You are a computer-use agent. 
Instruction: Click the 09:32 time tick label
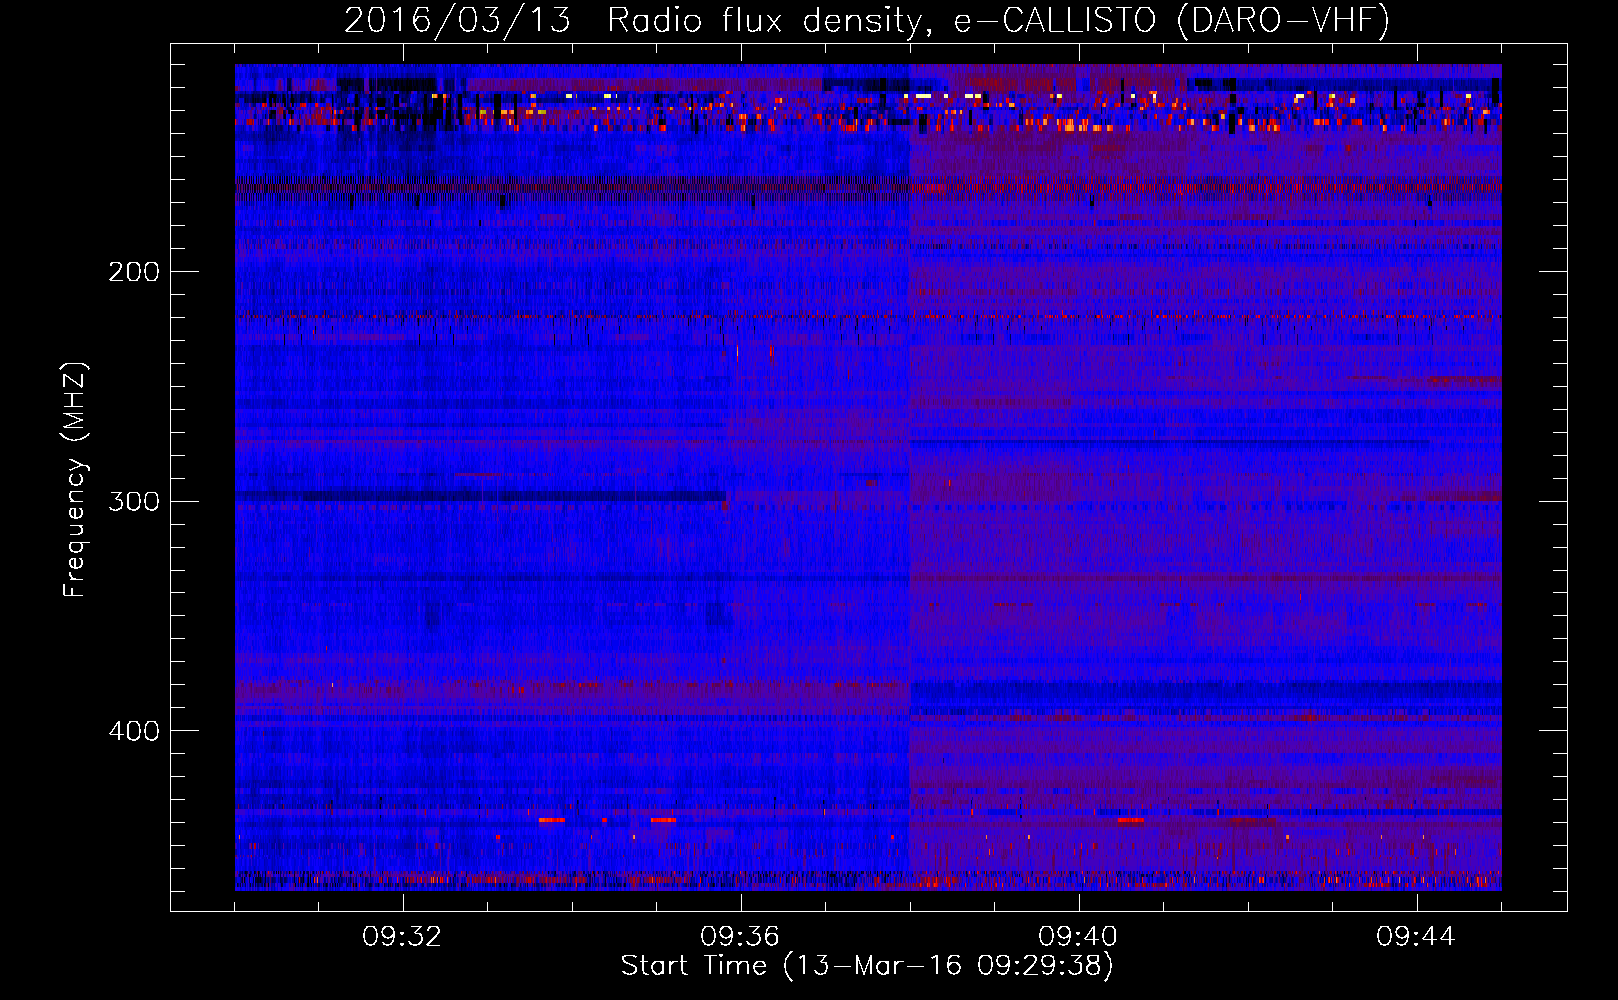point(402,937)
